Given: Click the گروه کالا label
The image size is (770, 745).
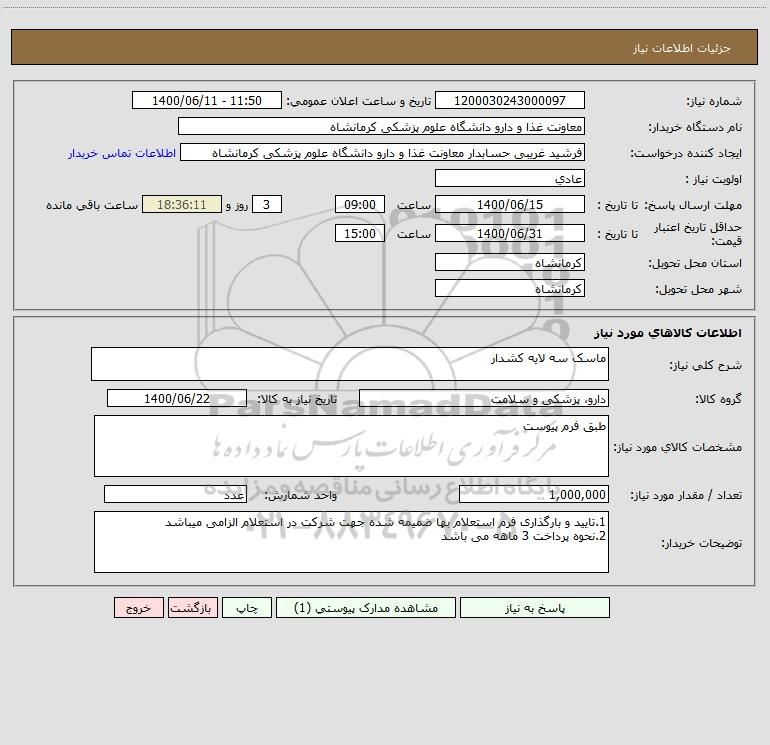Looking at the screenshot, I should pyautogui.click(x=719, y=399).
